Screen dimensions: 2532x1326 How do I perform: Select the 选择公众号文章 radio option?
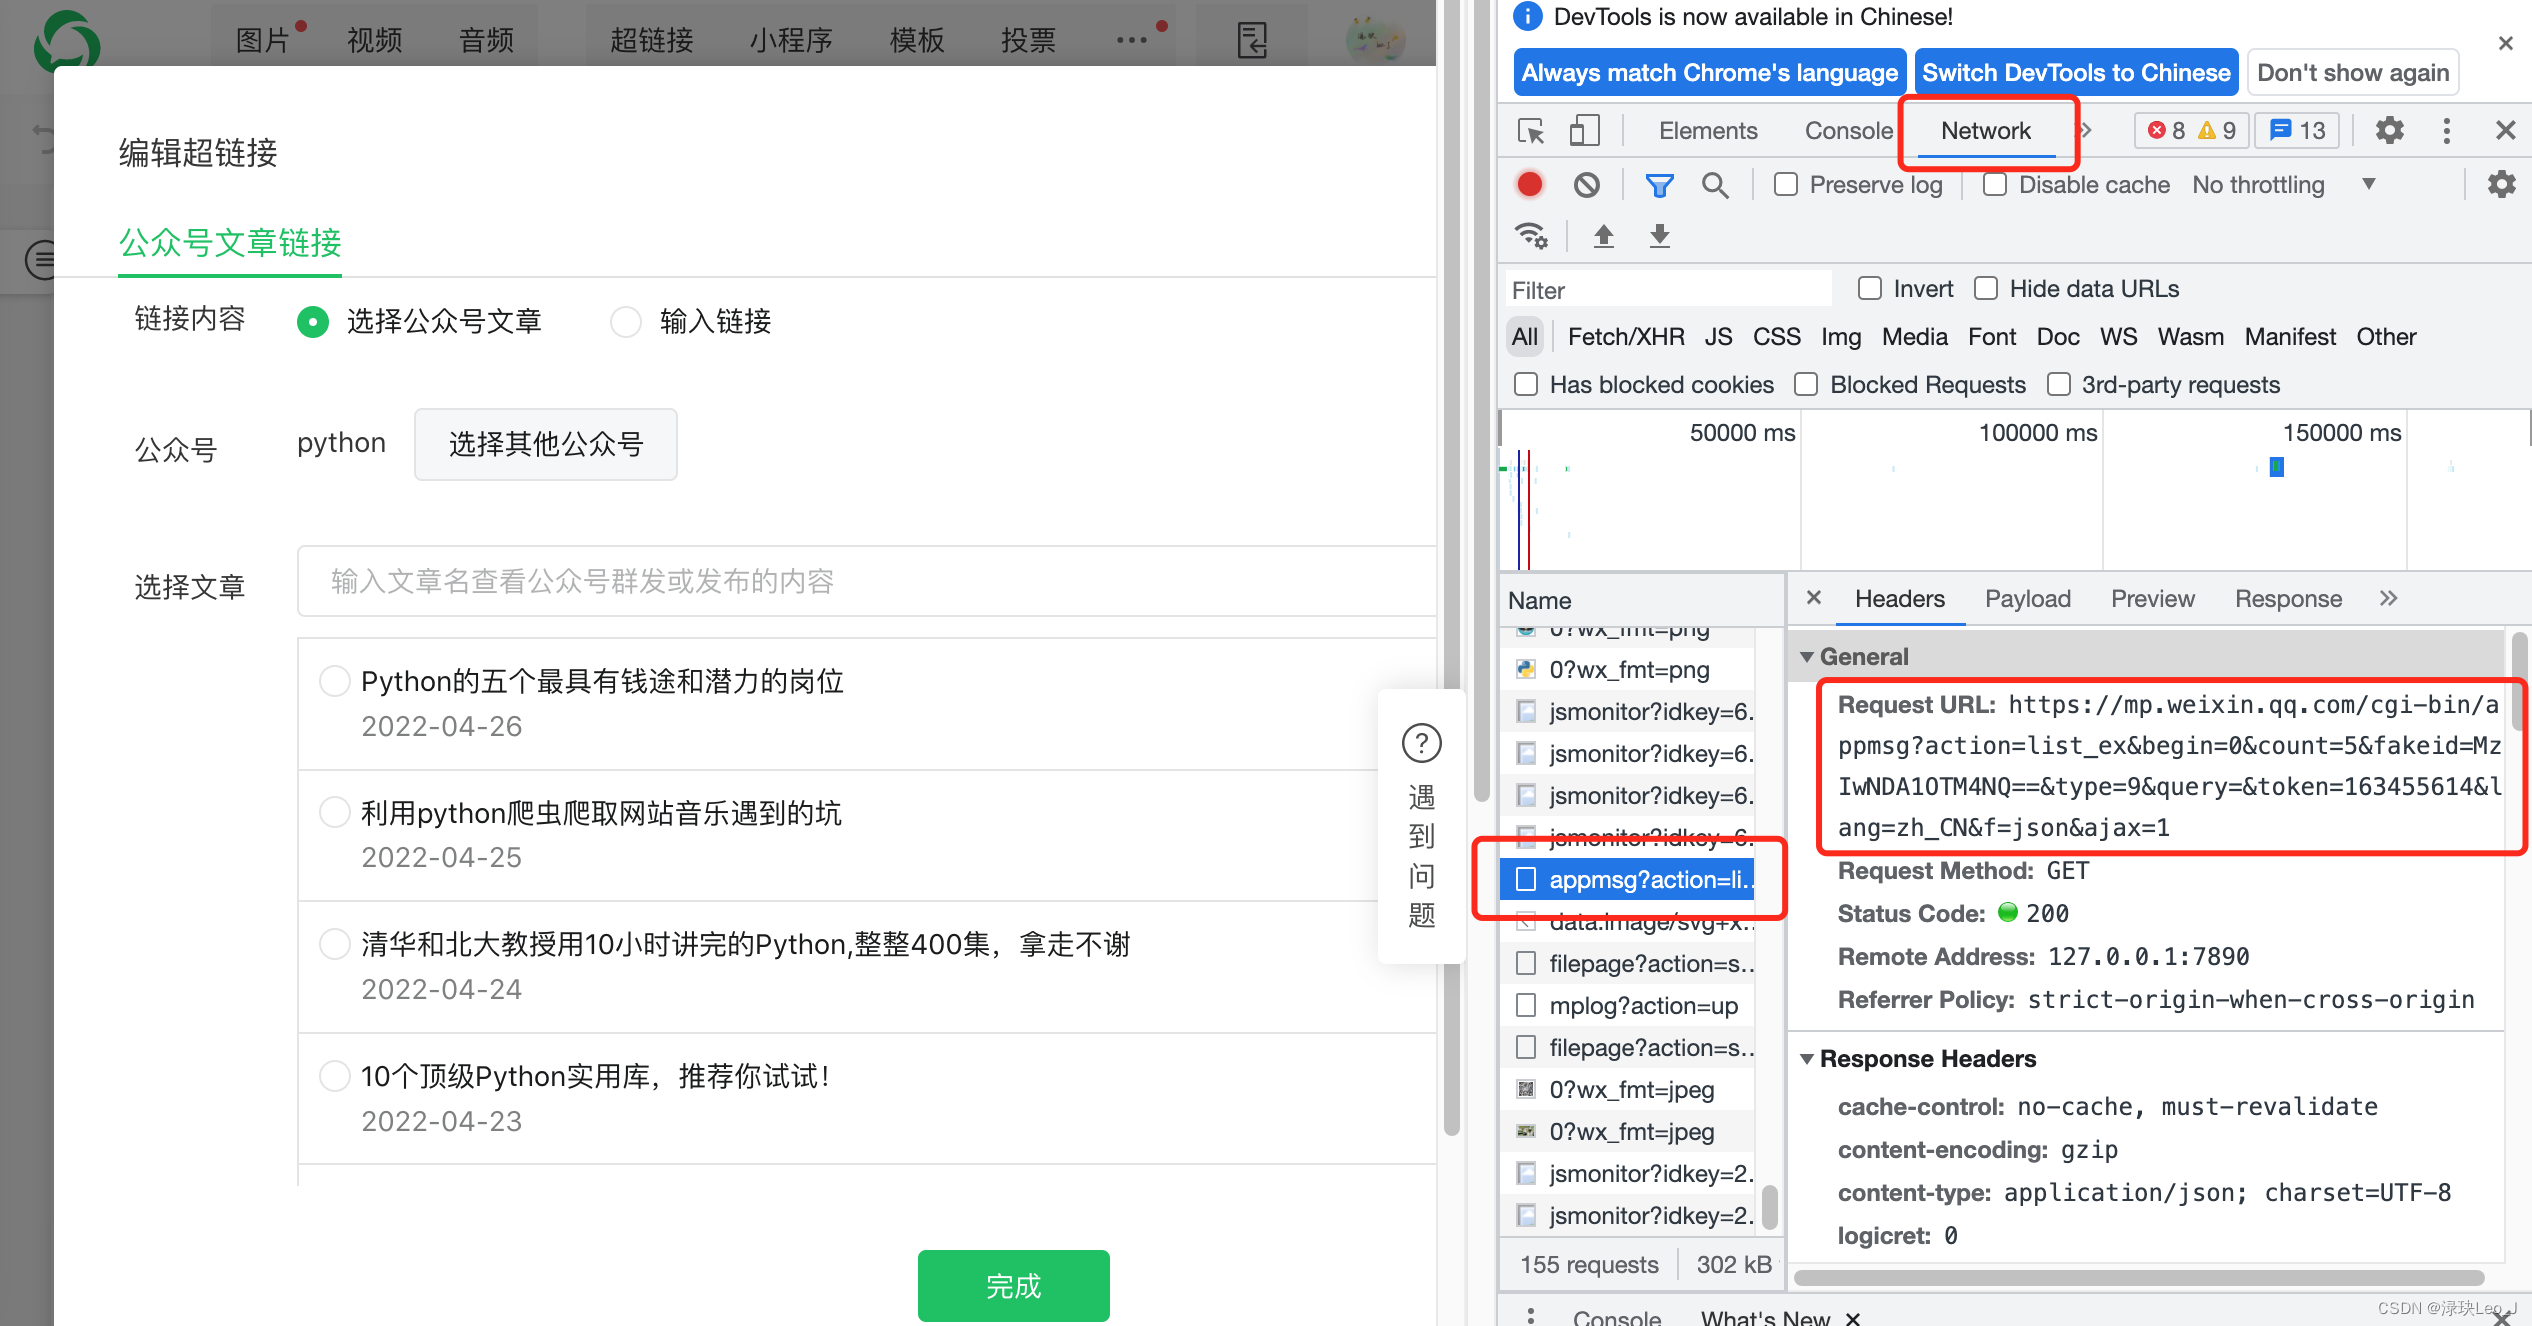click(313, 322)
